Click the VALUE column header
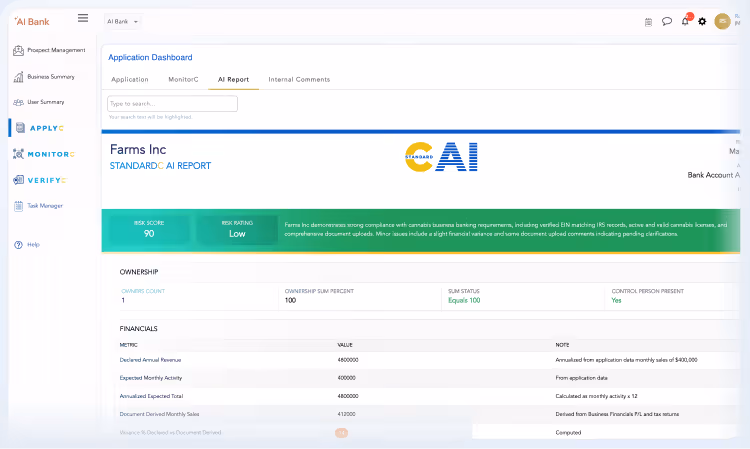This screenshot has height=449, width=750. coord(345,345)
